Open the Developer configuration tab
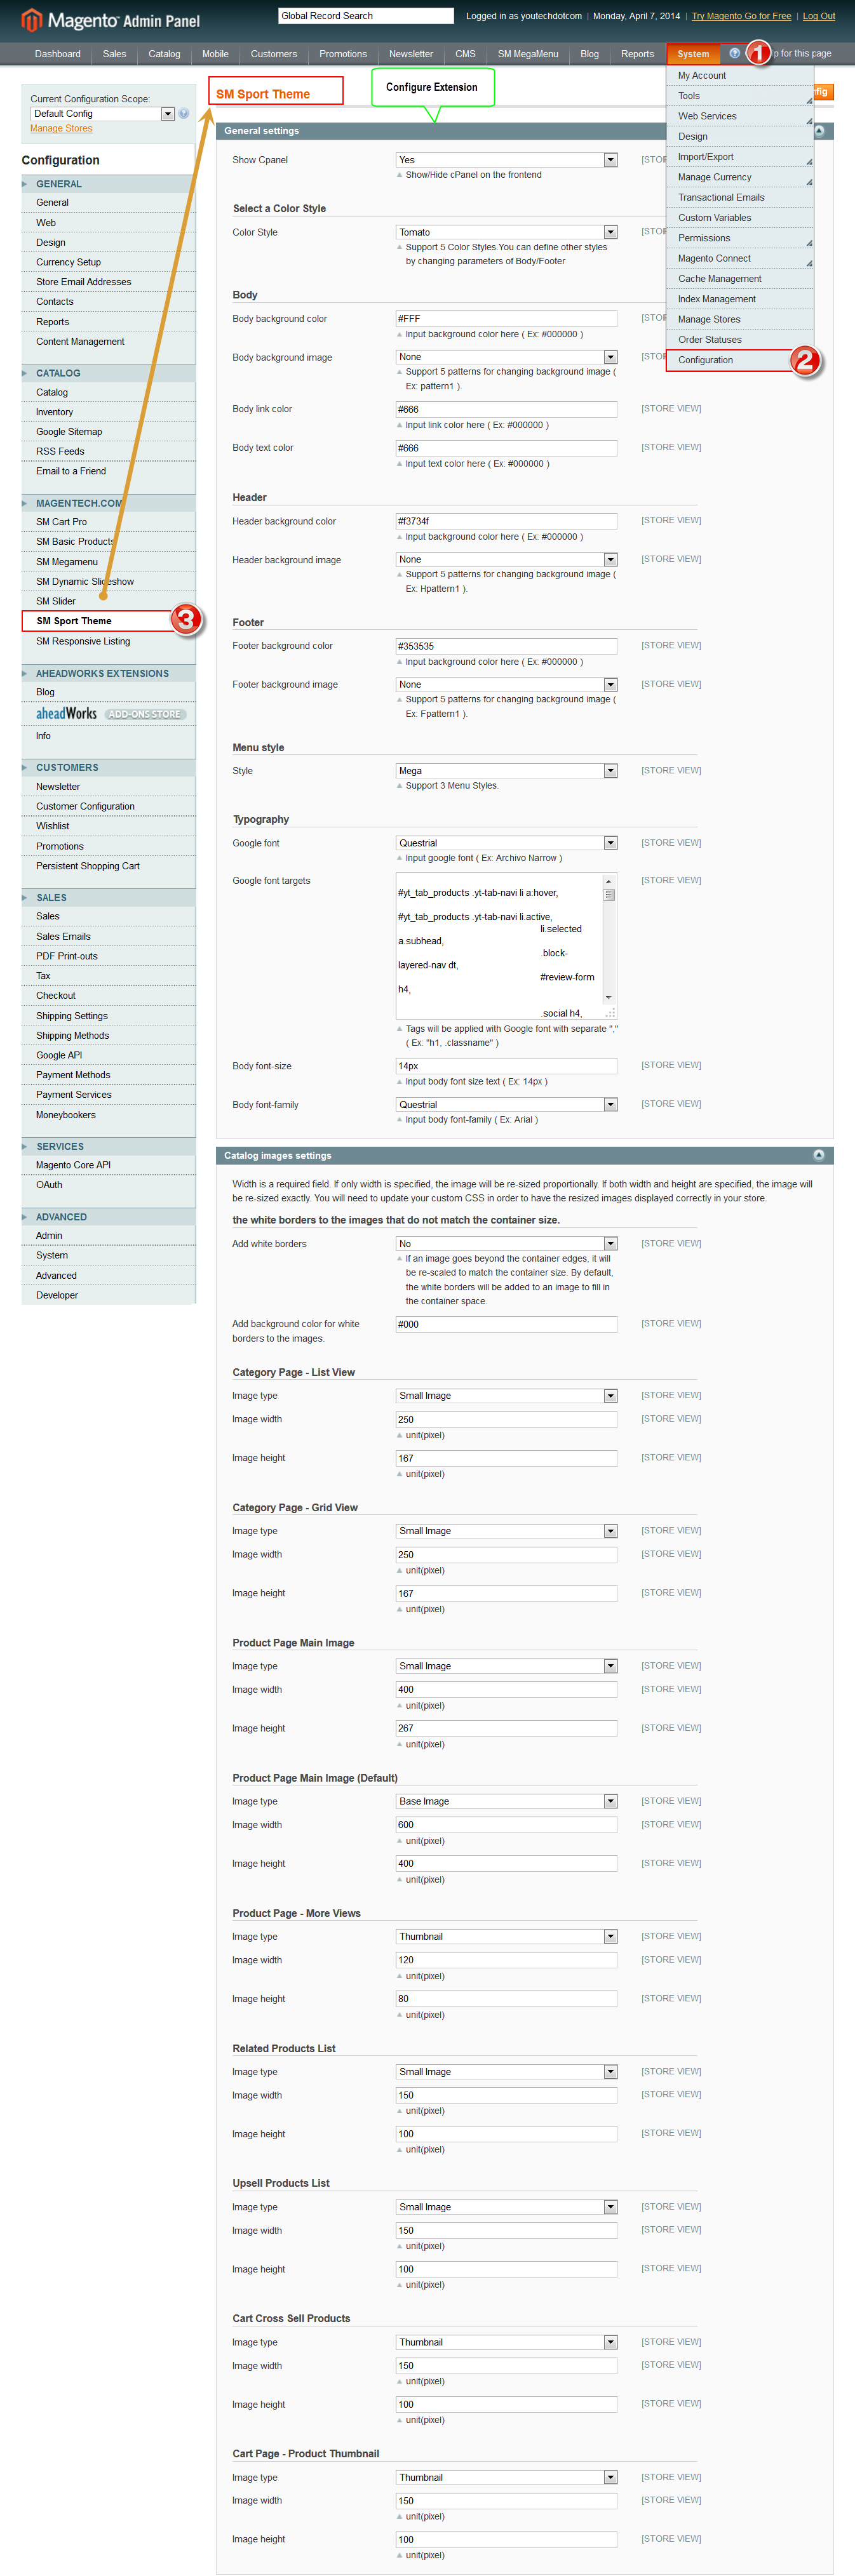 click(x=108, y=1295)
